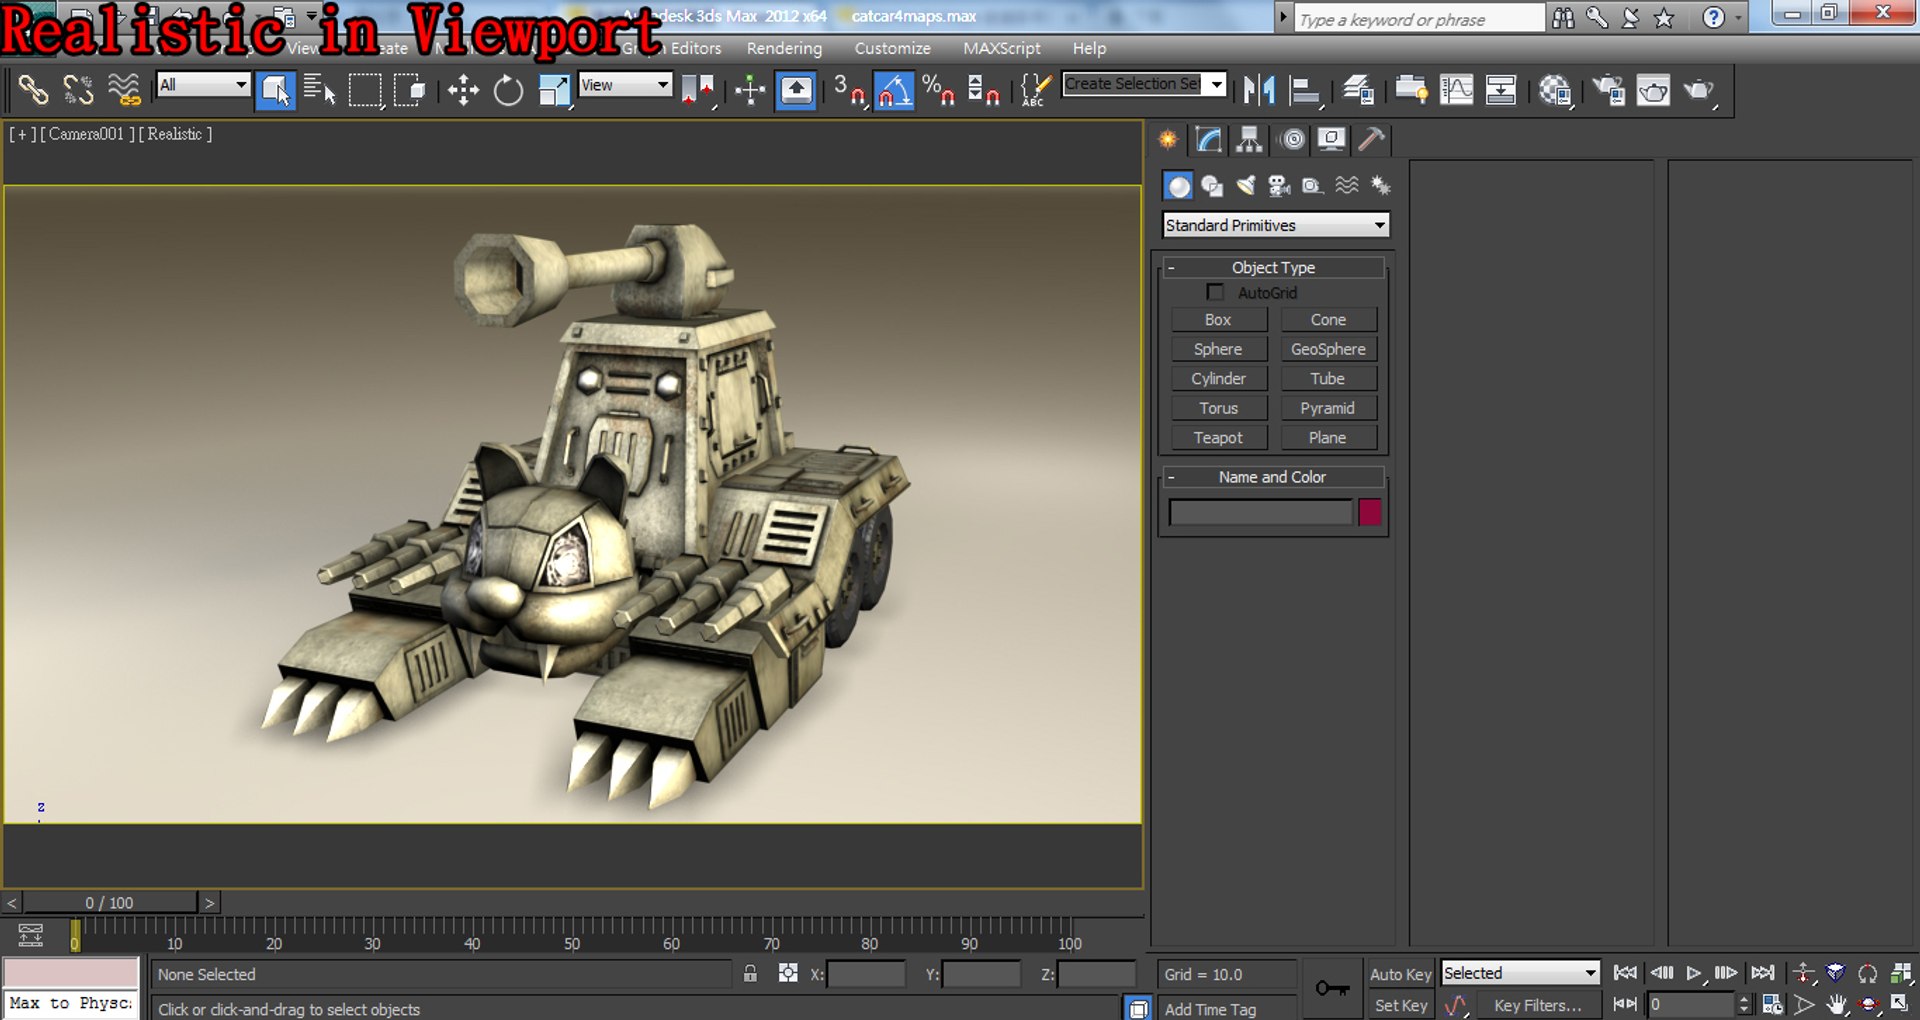Toggle the Angle Snap button
The image size is (1920, 1020).
point(894,91)
